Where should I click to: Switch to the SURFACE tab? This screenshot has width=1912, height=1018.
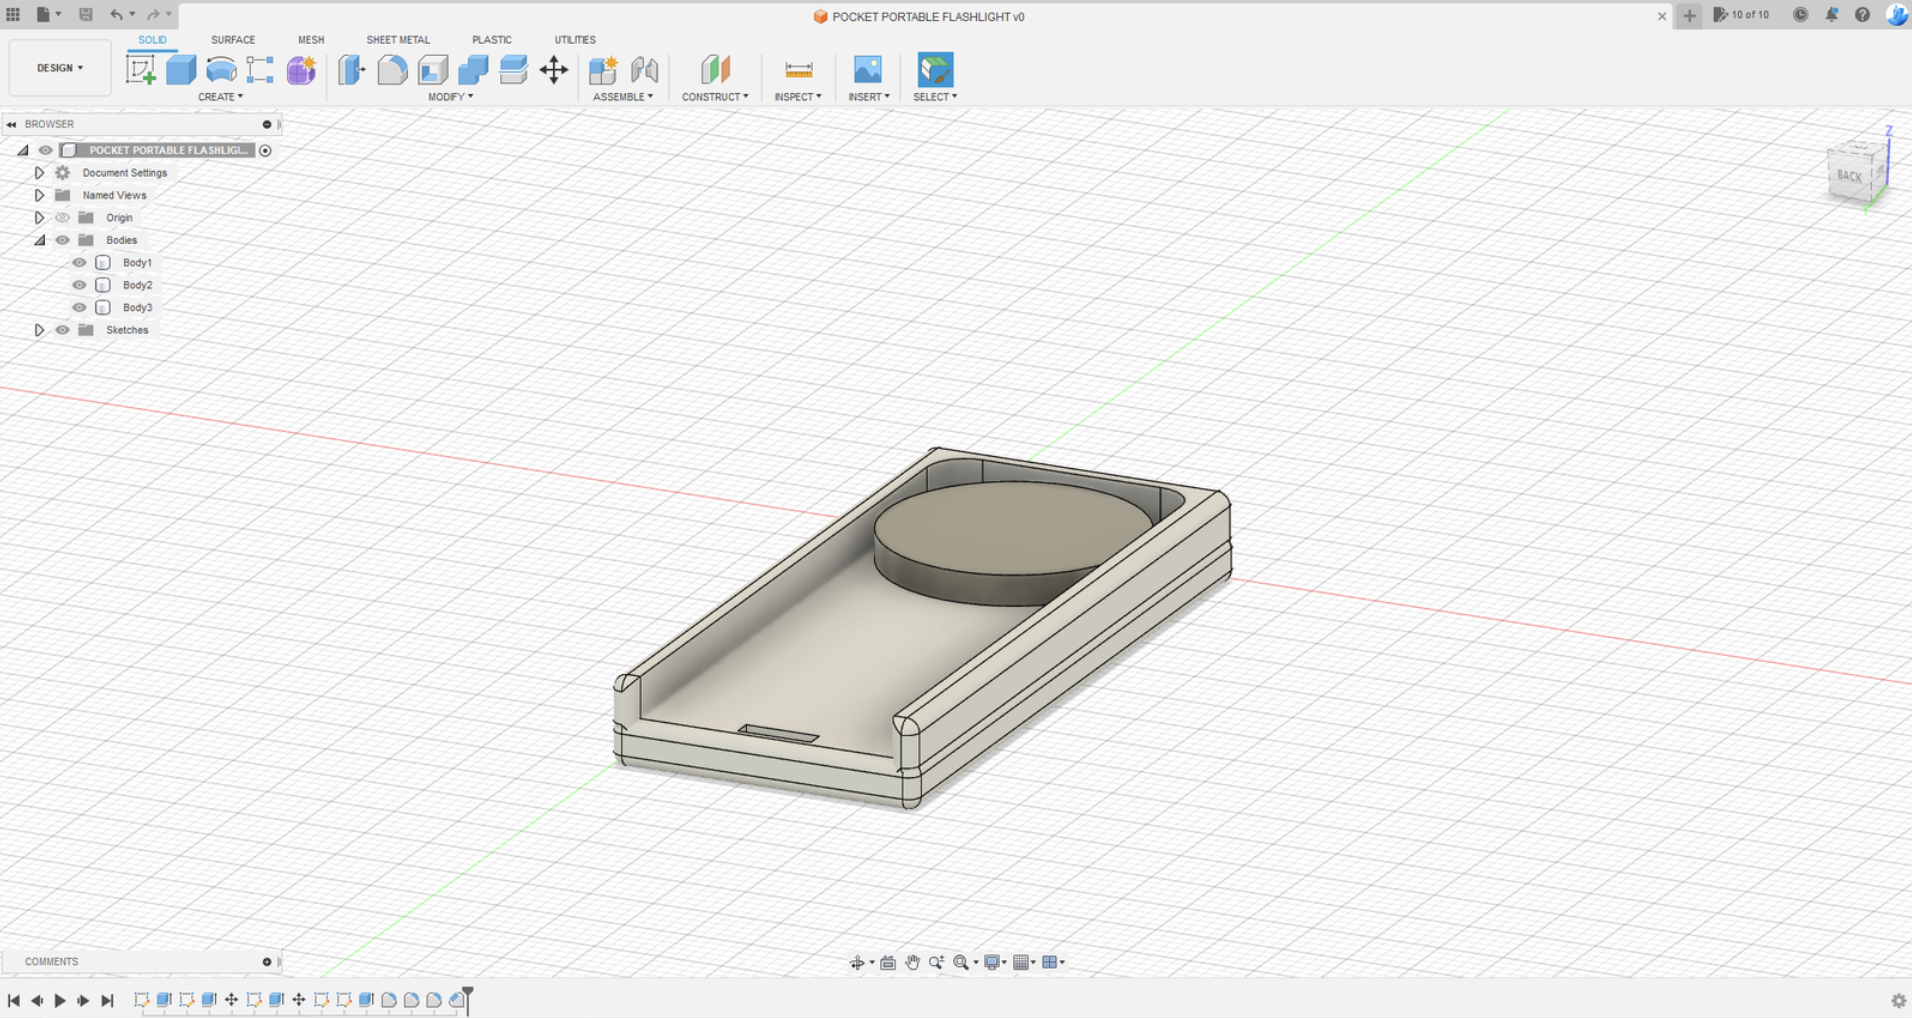pos(233,40)
